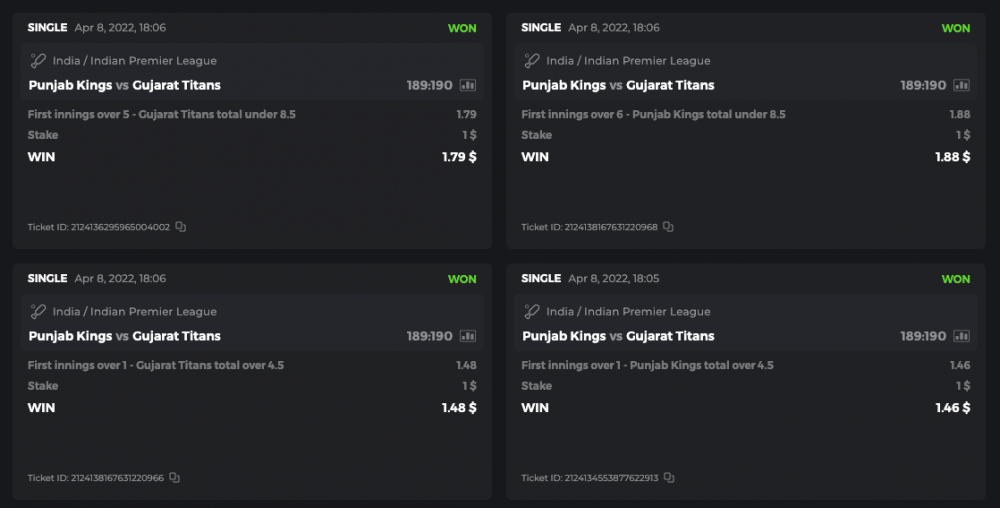Copy ticket ID for over 1 Punjab Kings bet
The width and height of the screenshot is (1000, 508).
click(669, 478)
